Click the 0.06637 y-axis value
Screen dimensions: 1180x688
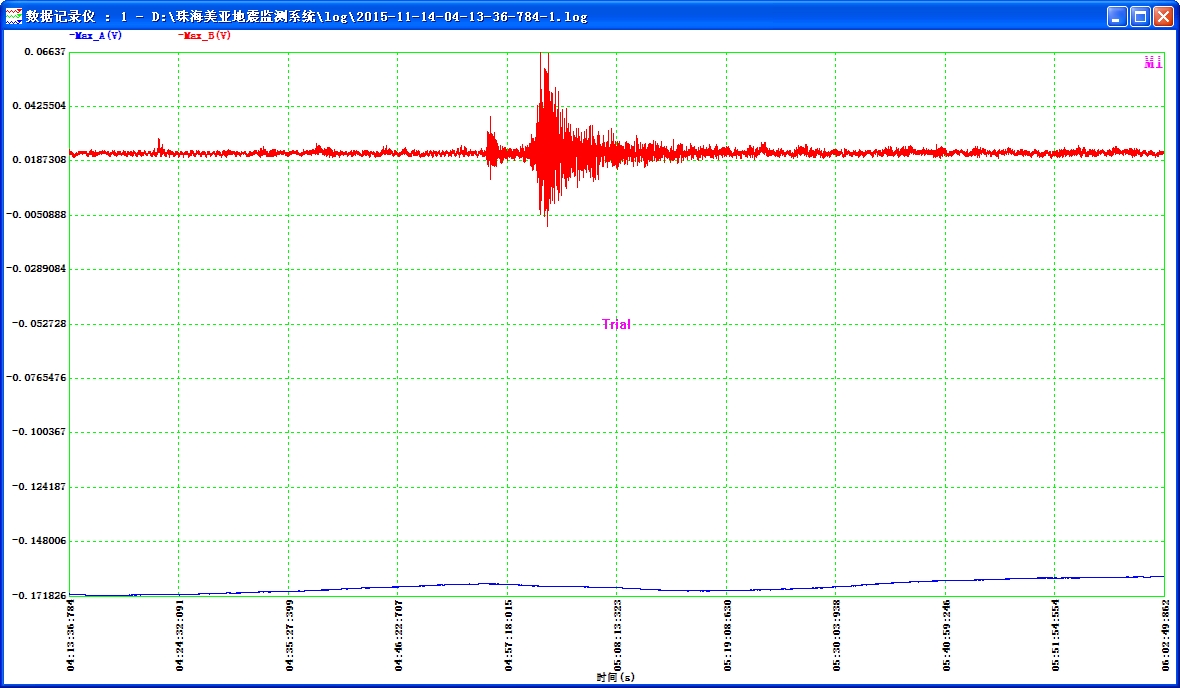pyautogui.click(x=45, y=51)
